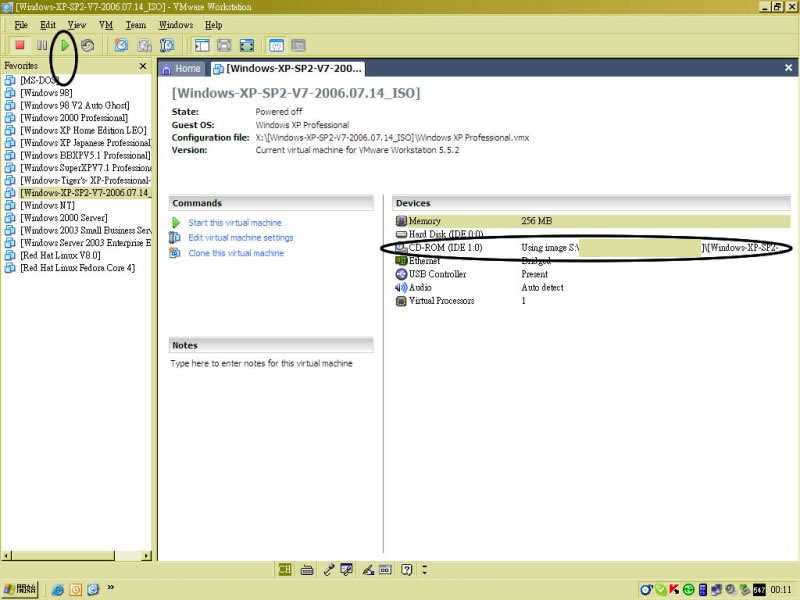This screenshot has width=800, height=600.
Task: Click the Virtual Processors device row
Action: click(592, 301)
